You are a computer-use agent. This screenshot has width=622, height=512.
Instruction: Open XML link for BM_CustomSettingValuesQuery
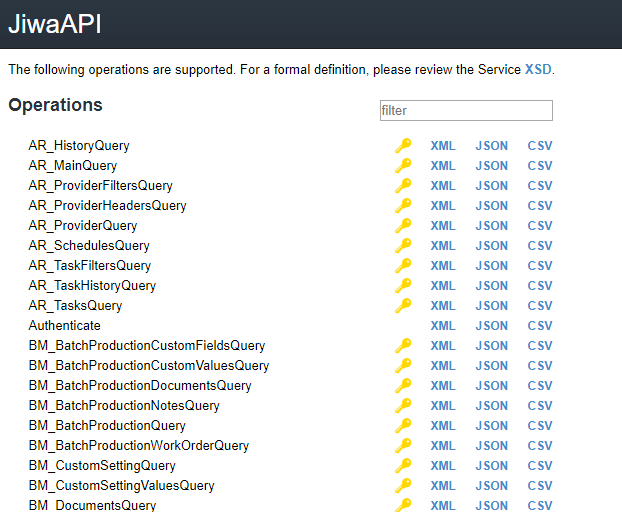click(443, 485)
